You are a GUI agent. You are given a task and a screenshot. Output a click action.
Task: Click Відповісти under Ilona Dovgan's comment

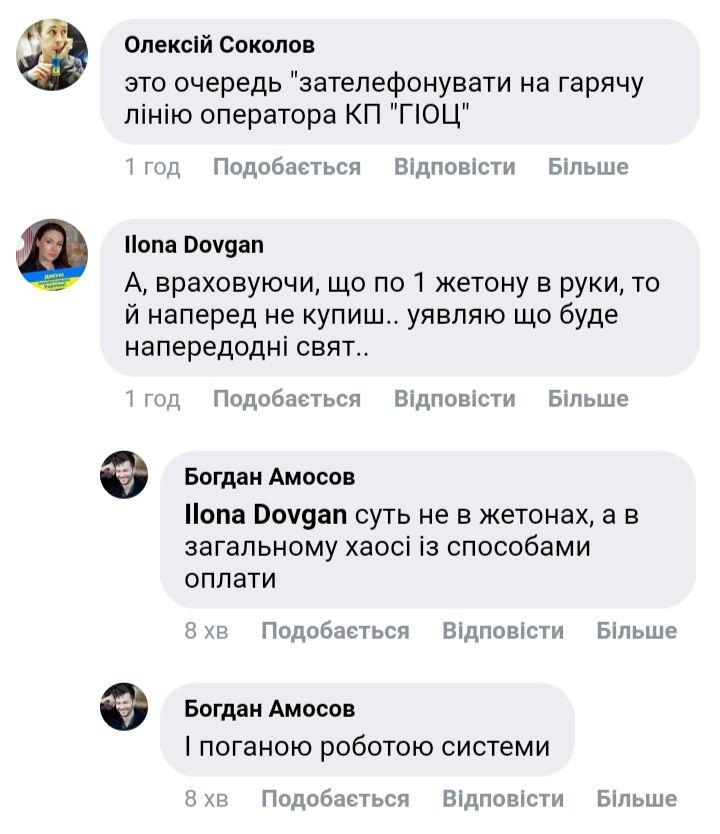(454, 399)
